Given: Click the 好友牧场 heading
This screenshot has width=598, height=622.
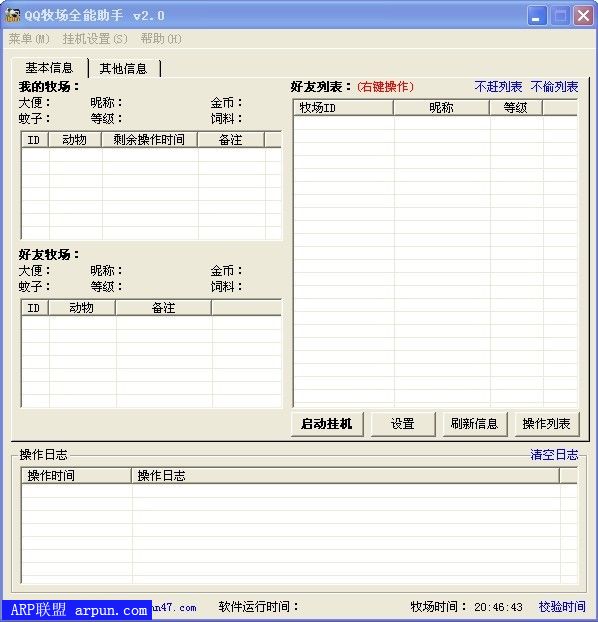Looking at the screenshot, I should (48, 254).
